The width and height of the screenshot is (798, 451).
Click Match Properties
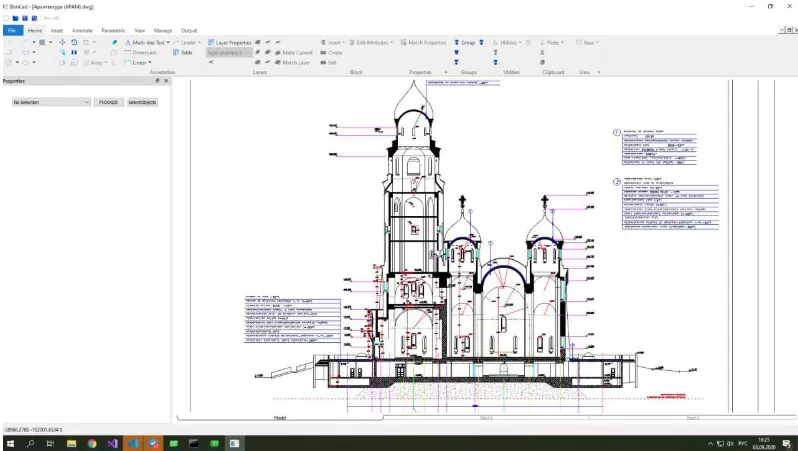[x=423, y=43]
